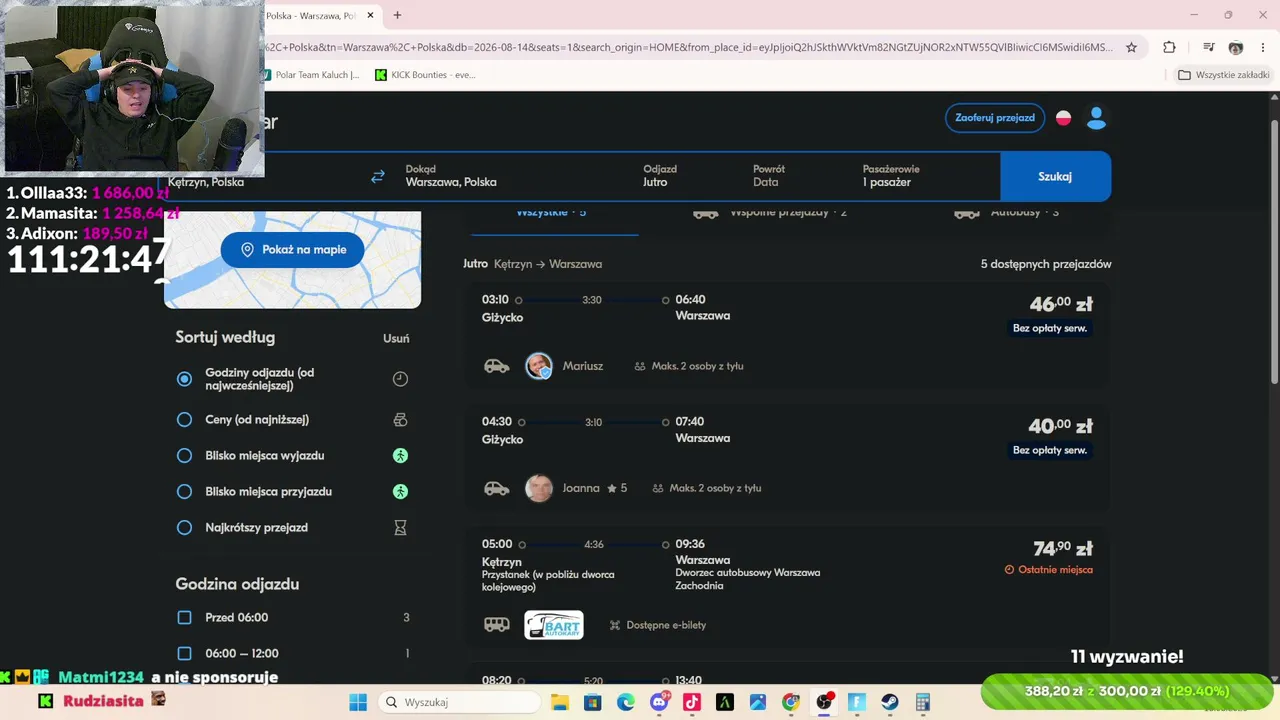
Task: Open the Windows Start menu
Action: tap(358, 702)
